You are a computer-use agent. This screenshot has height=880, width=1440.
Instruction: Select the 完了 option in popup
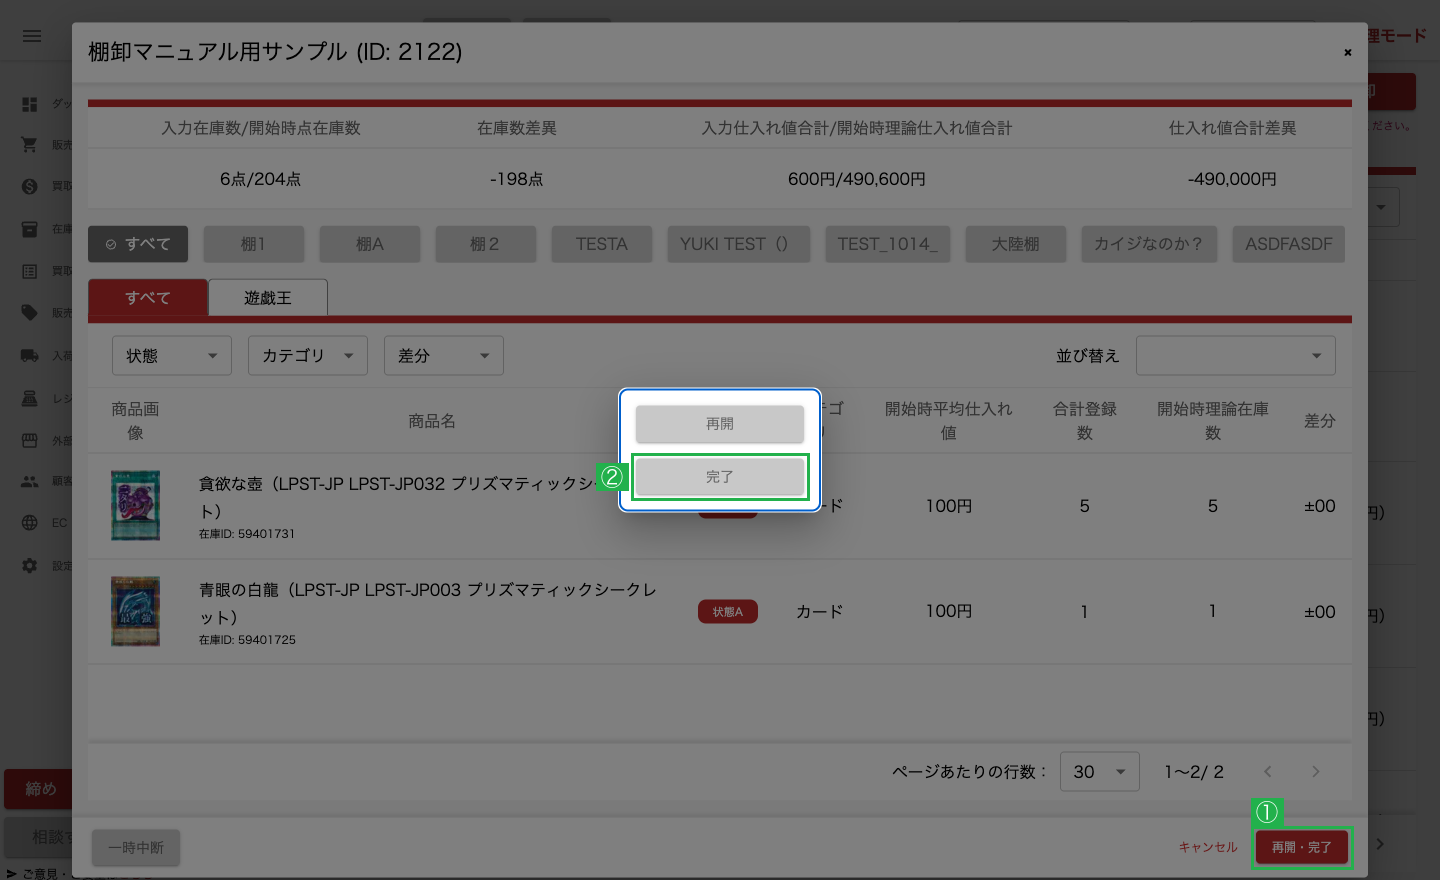(720, 477)
